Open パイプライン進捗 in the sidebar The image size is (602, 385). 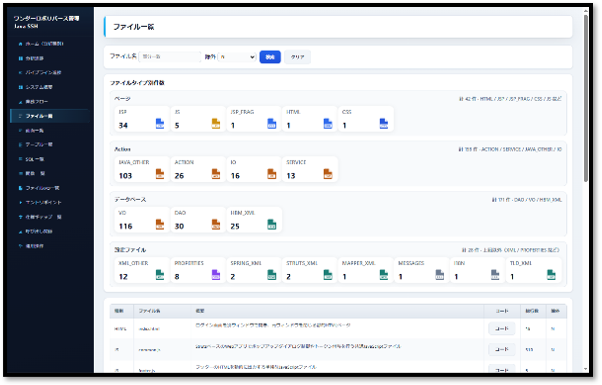(50, 73)
